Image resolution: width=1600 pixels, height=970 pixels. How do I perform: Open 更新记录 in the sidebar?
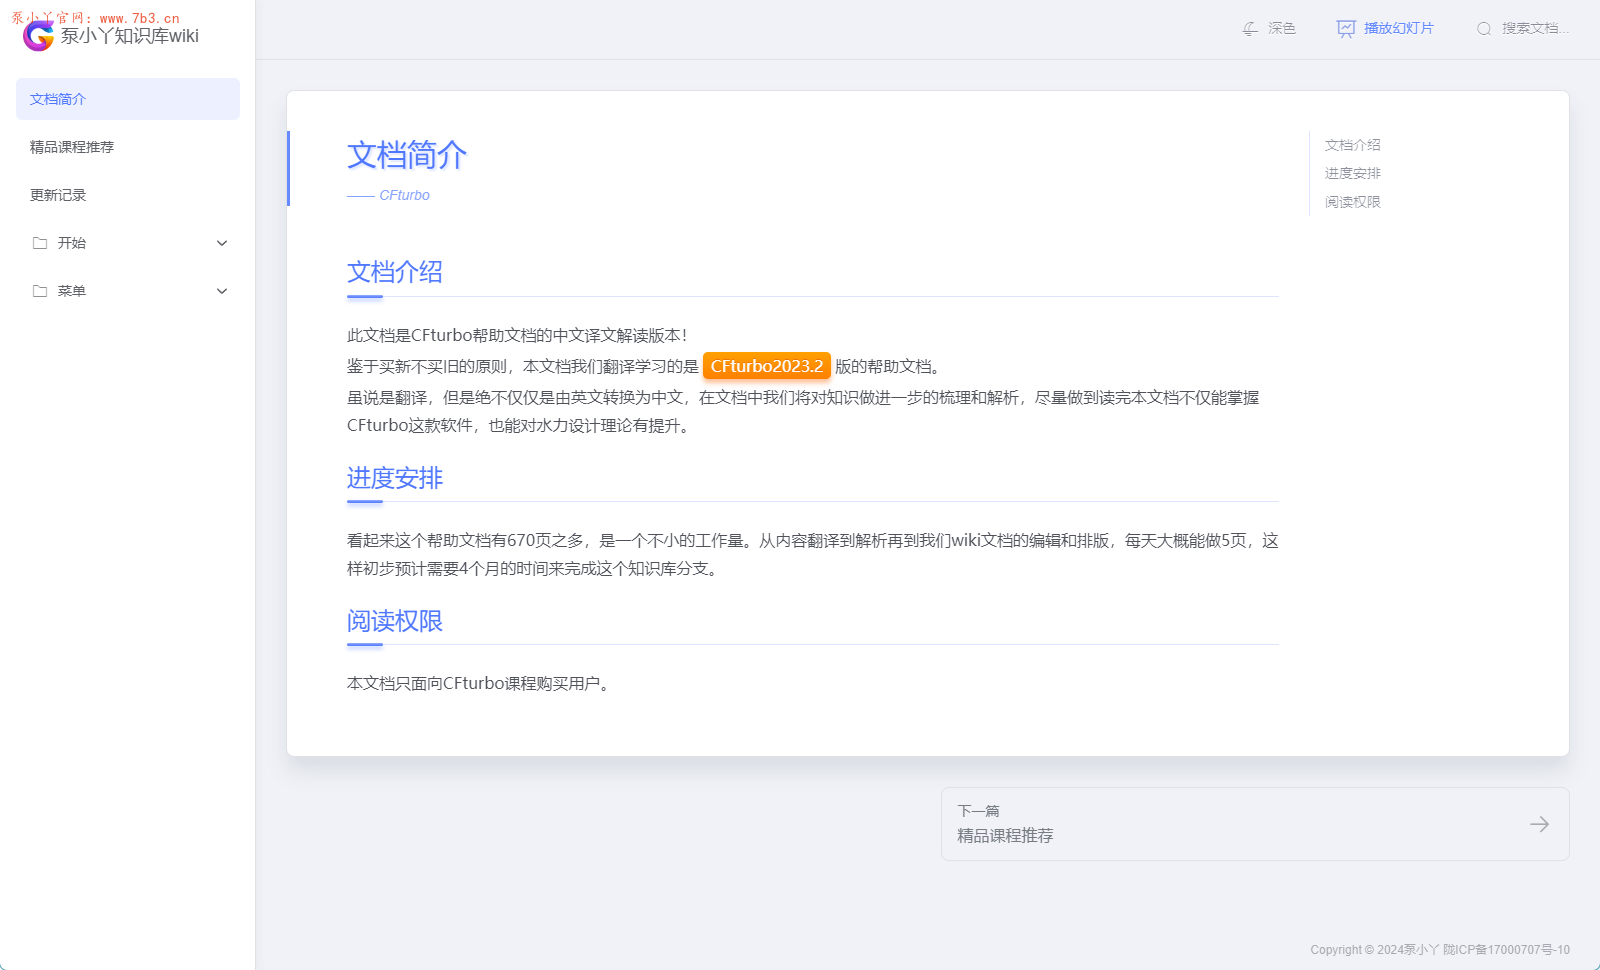point(128,195)
